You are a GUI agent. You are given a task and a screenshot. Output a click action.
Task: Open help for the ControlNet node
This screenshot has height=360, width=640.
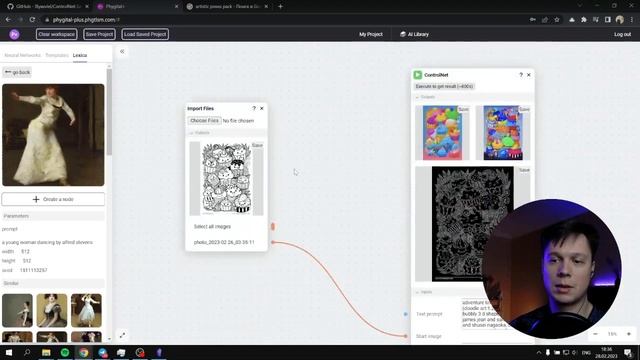click(521, 75)
